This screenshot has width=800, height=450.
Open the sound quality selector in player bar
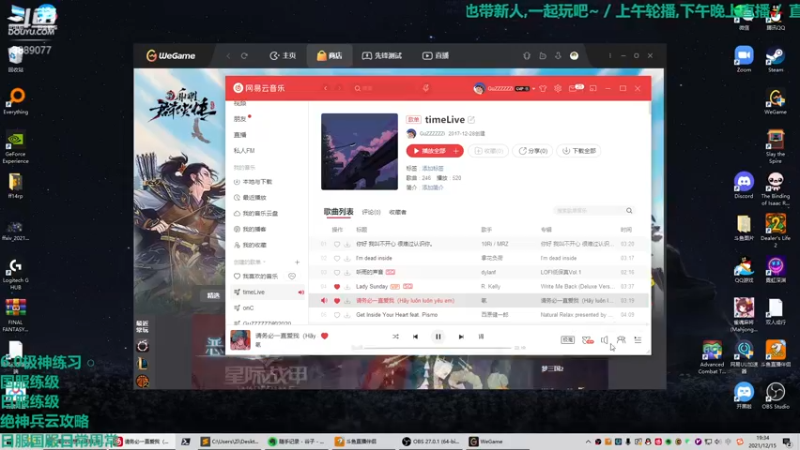point(567,340)
